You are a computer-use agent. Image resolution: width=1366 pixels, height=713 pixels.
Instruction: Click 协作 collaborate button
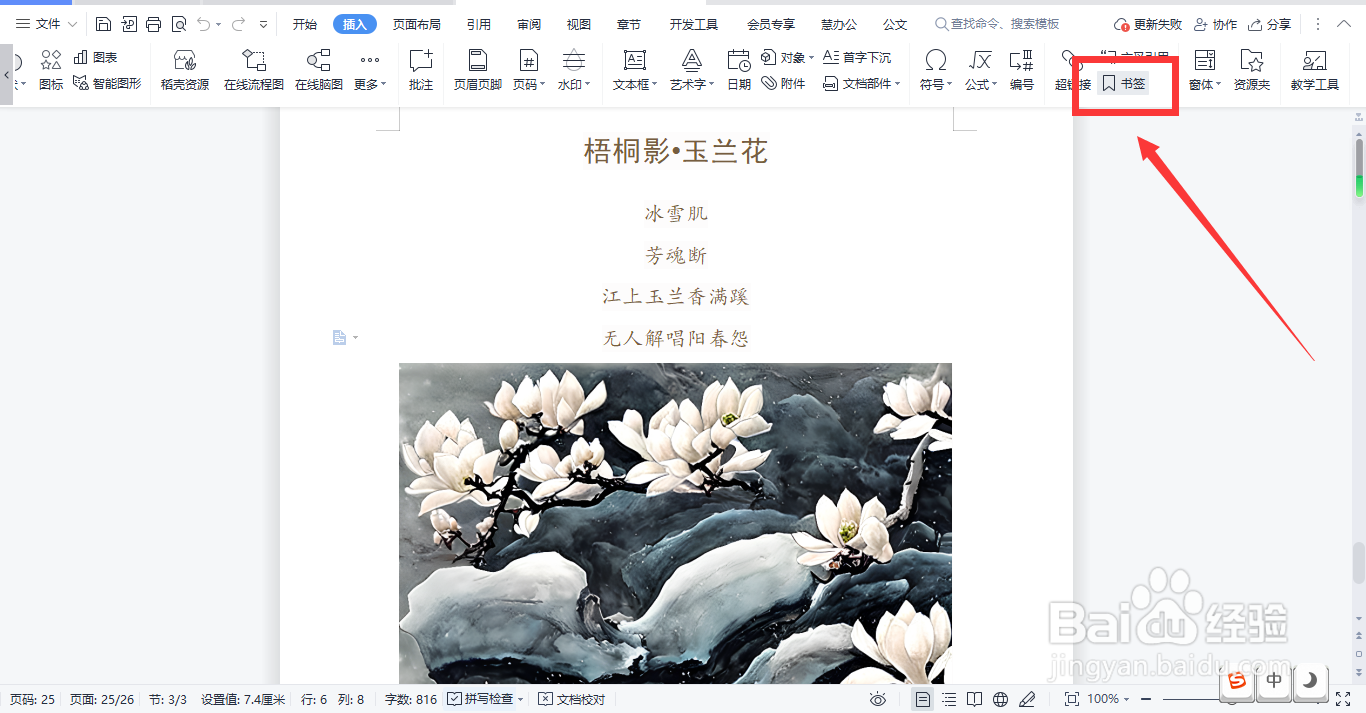point(1215,24)
